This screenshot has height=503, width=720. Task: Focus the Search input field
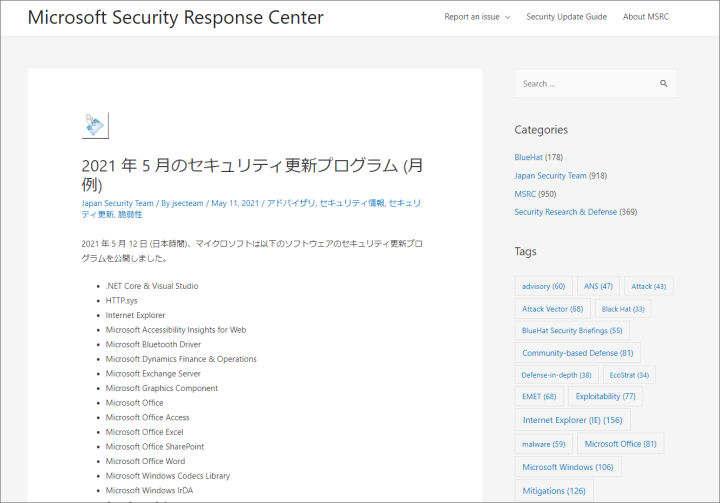point(583,84)
